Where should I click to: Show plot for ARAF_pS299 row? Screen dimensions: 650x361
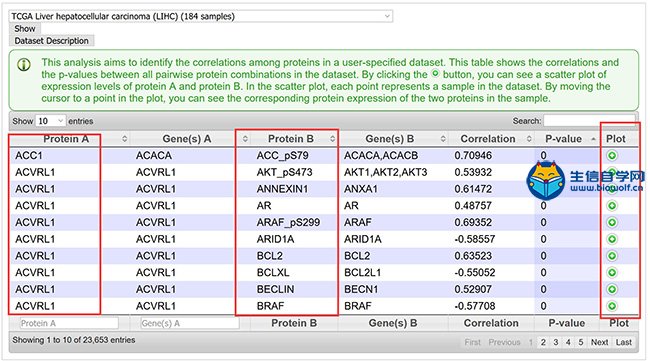click(612, 223)
